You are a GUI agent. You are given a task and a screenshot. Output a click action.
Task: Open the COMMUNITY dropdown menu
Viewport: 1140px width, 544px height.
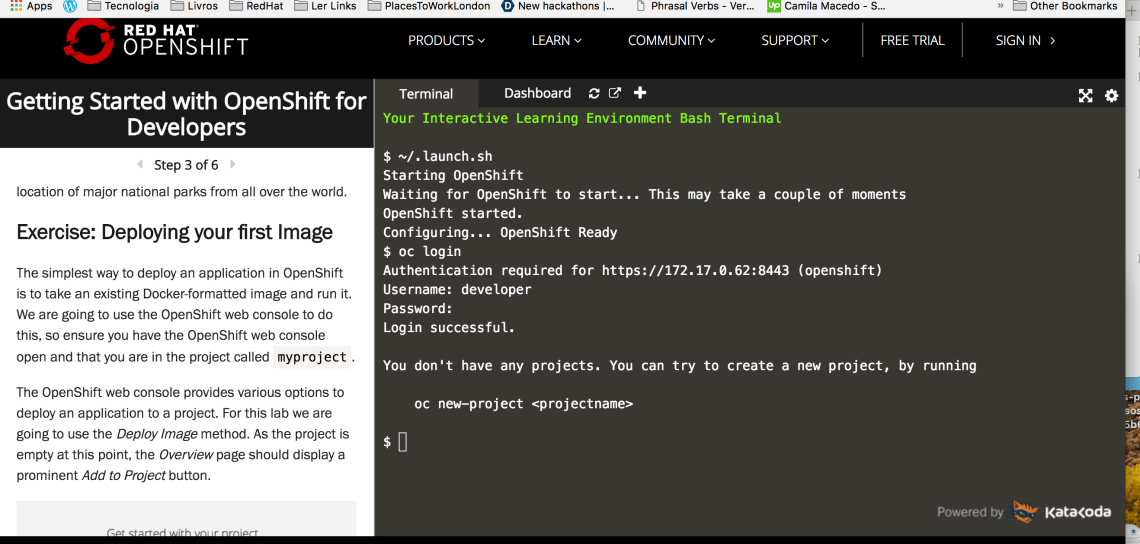pos(671,41)
